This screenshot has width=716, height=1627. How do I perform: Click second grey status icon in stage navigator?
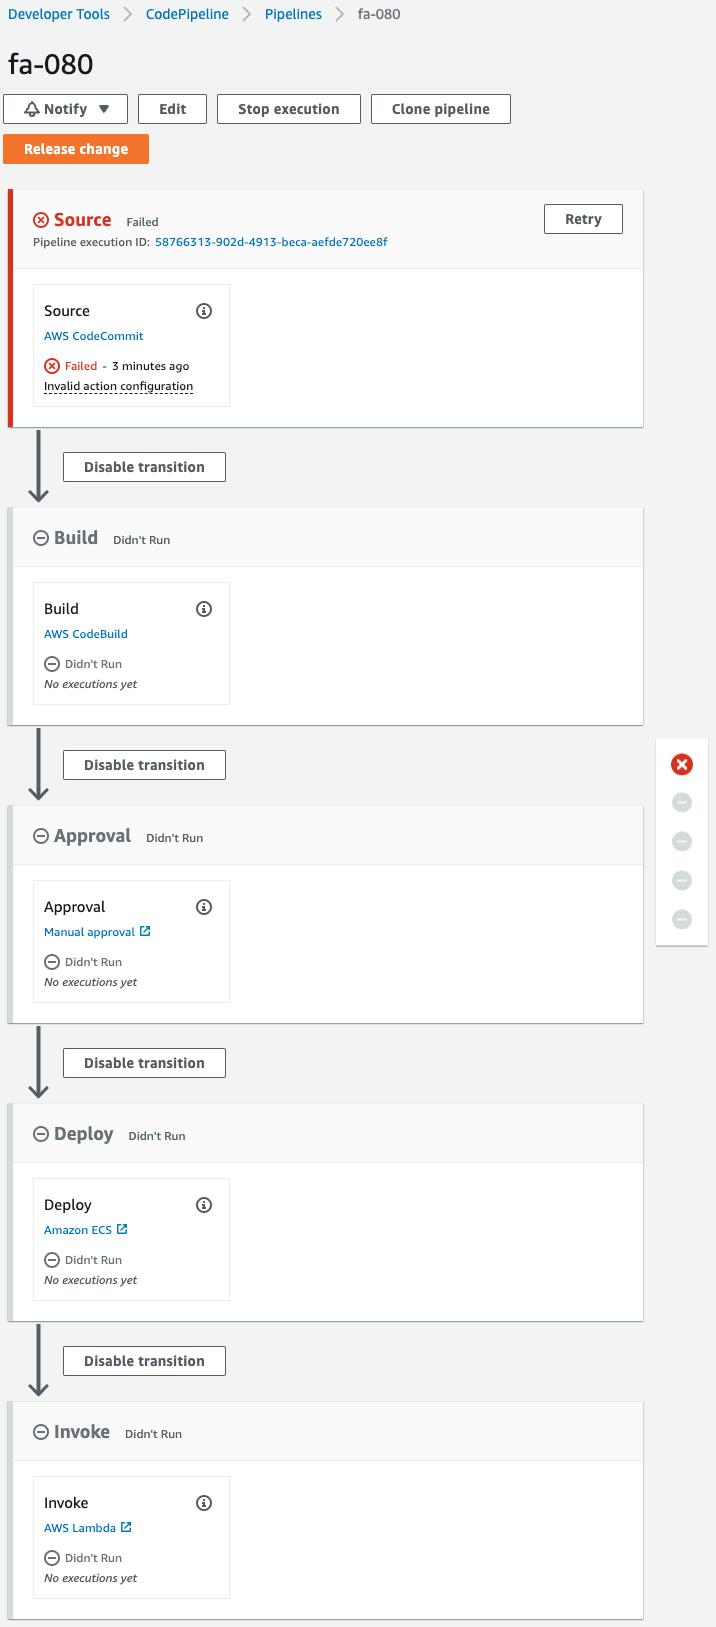tap(682, 842)
